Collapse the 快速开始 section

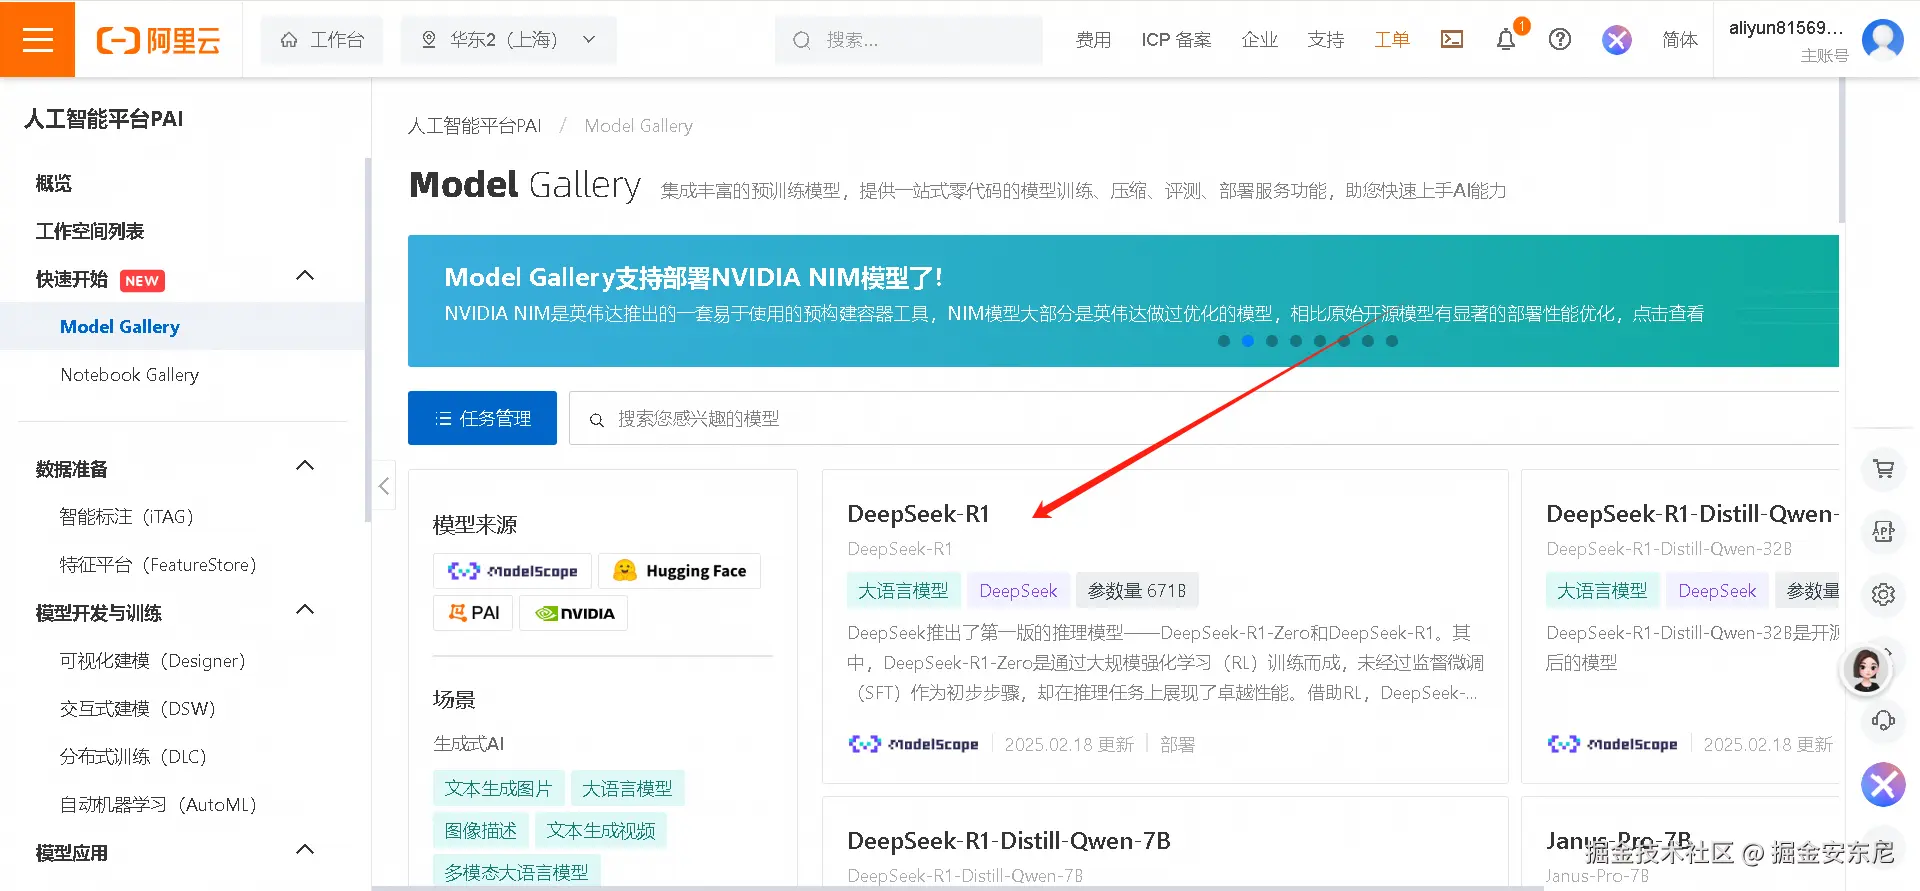(306, 276)
